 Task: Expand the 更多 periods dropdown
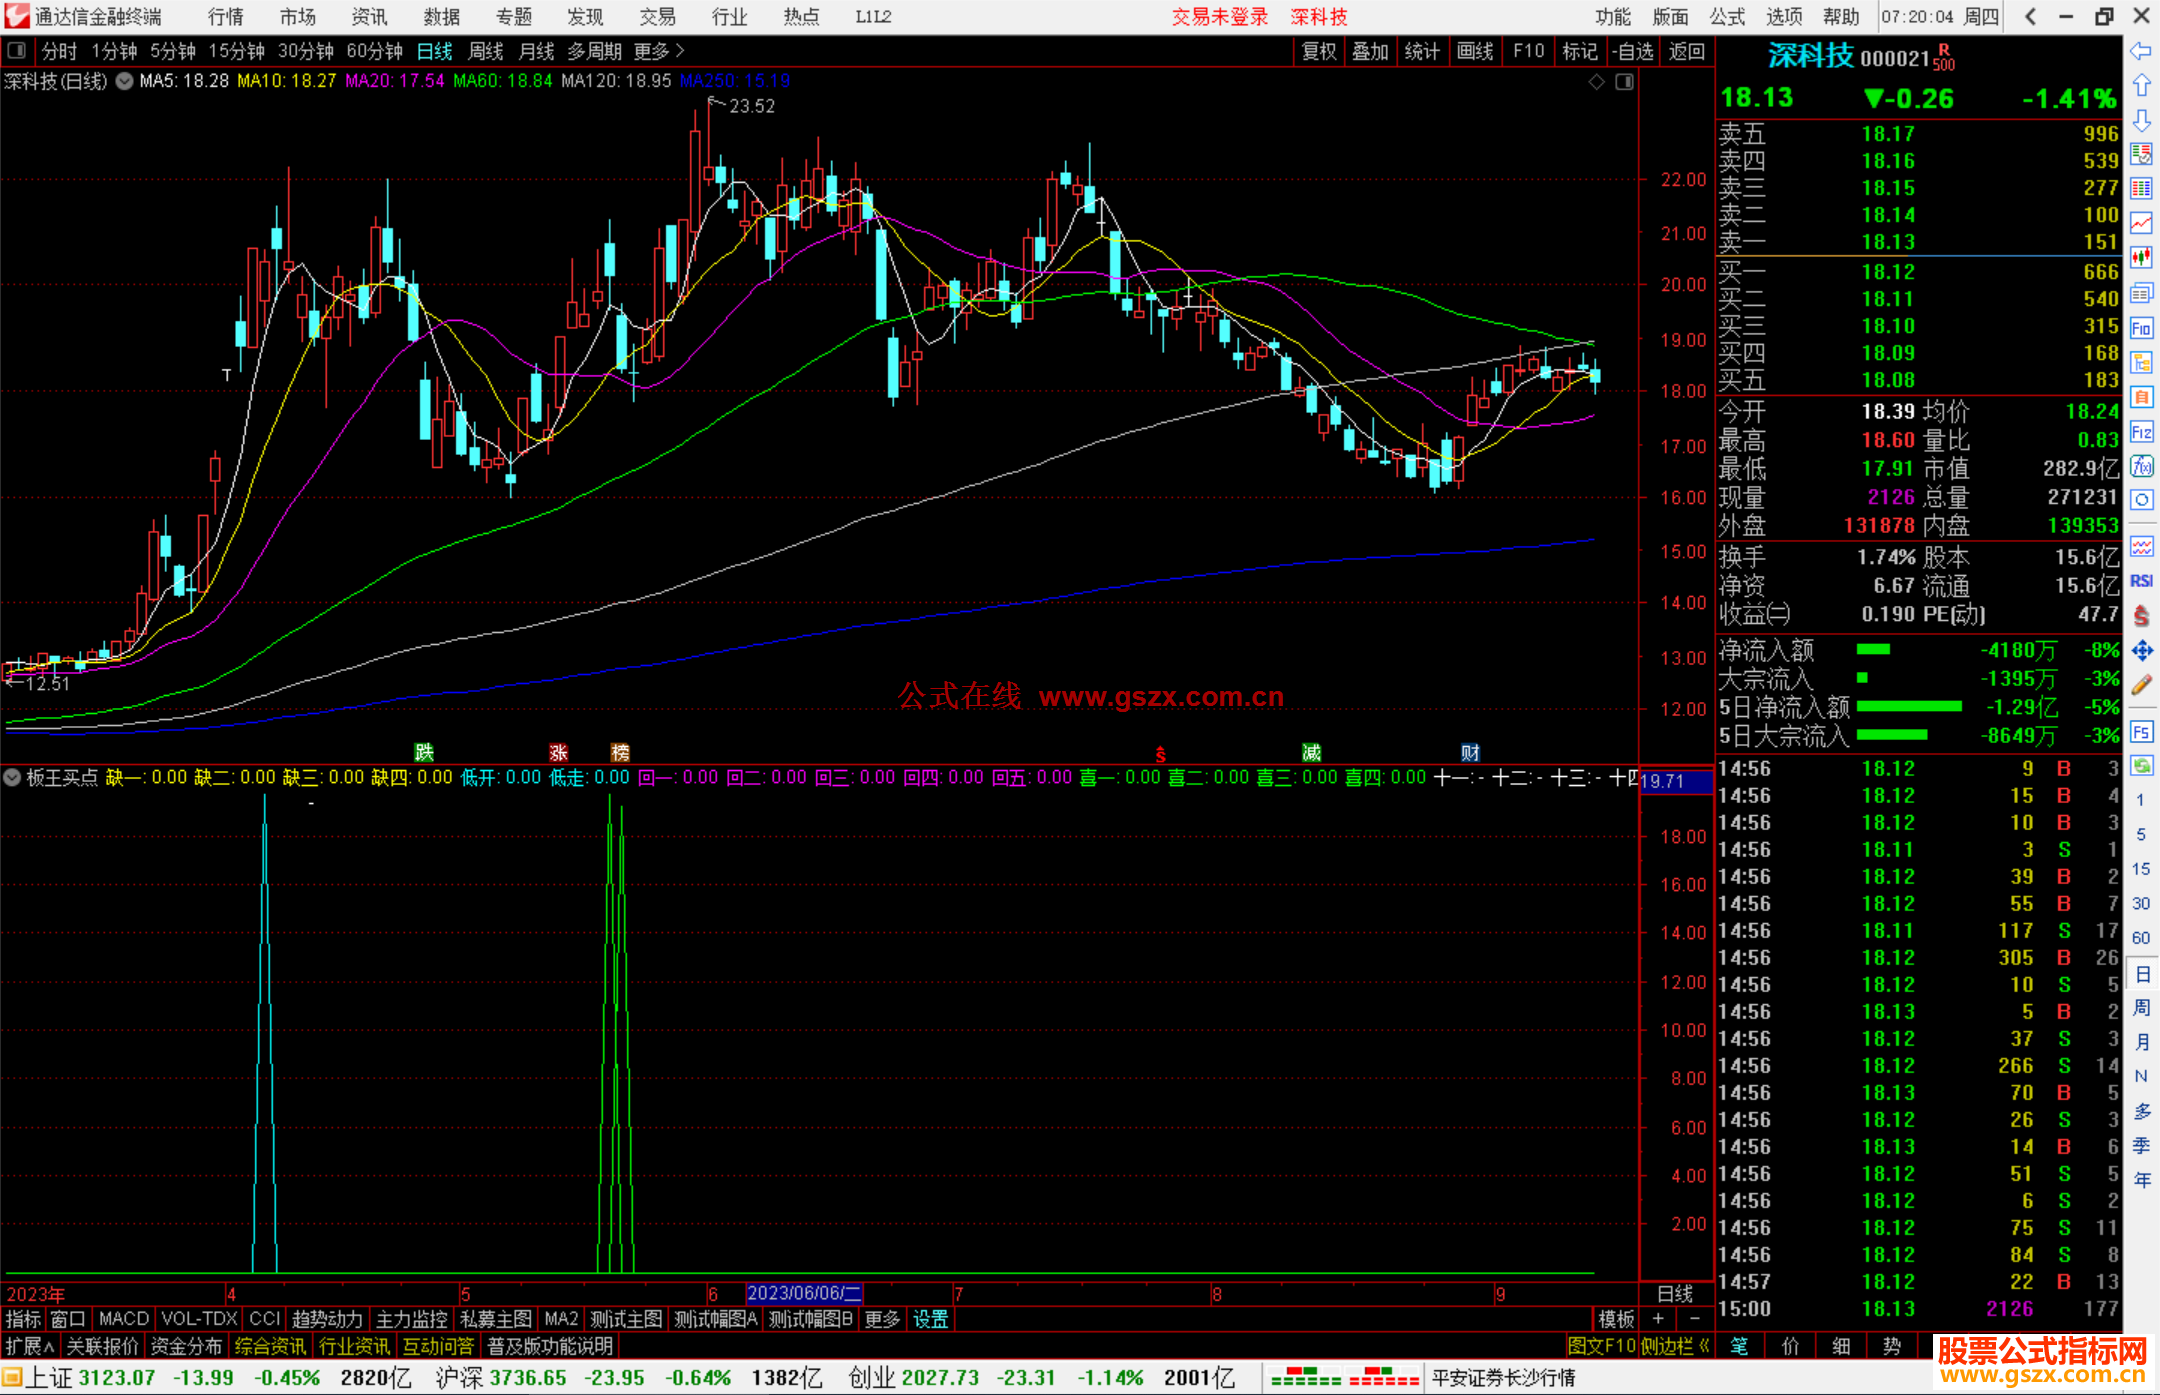(x=659, y=51)
